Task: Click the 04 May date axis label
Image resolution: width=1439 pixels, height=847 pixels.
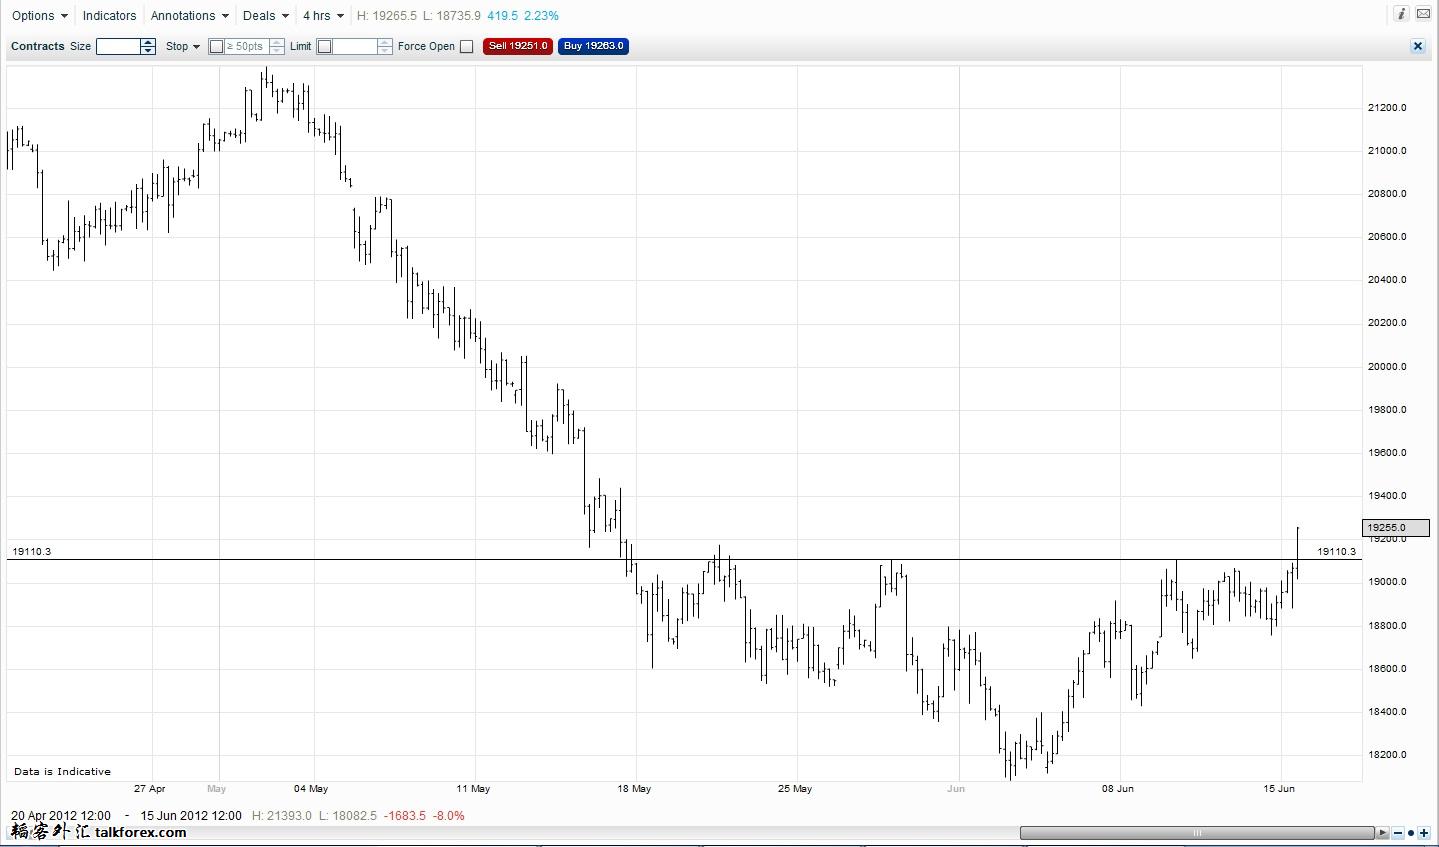Action: (311, 789)
